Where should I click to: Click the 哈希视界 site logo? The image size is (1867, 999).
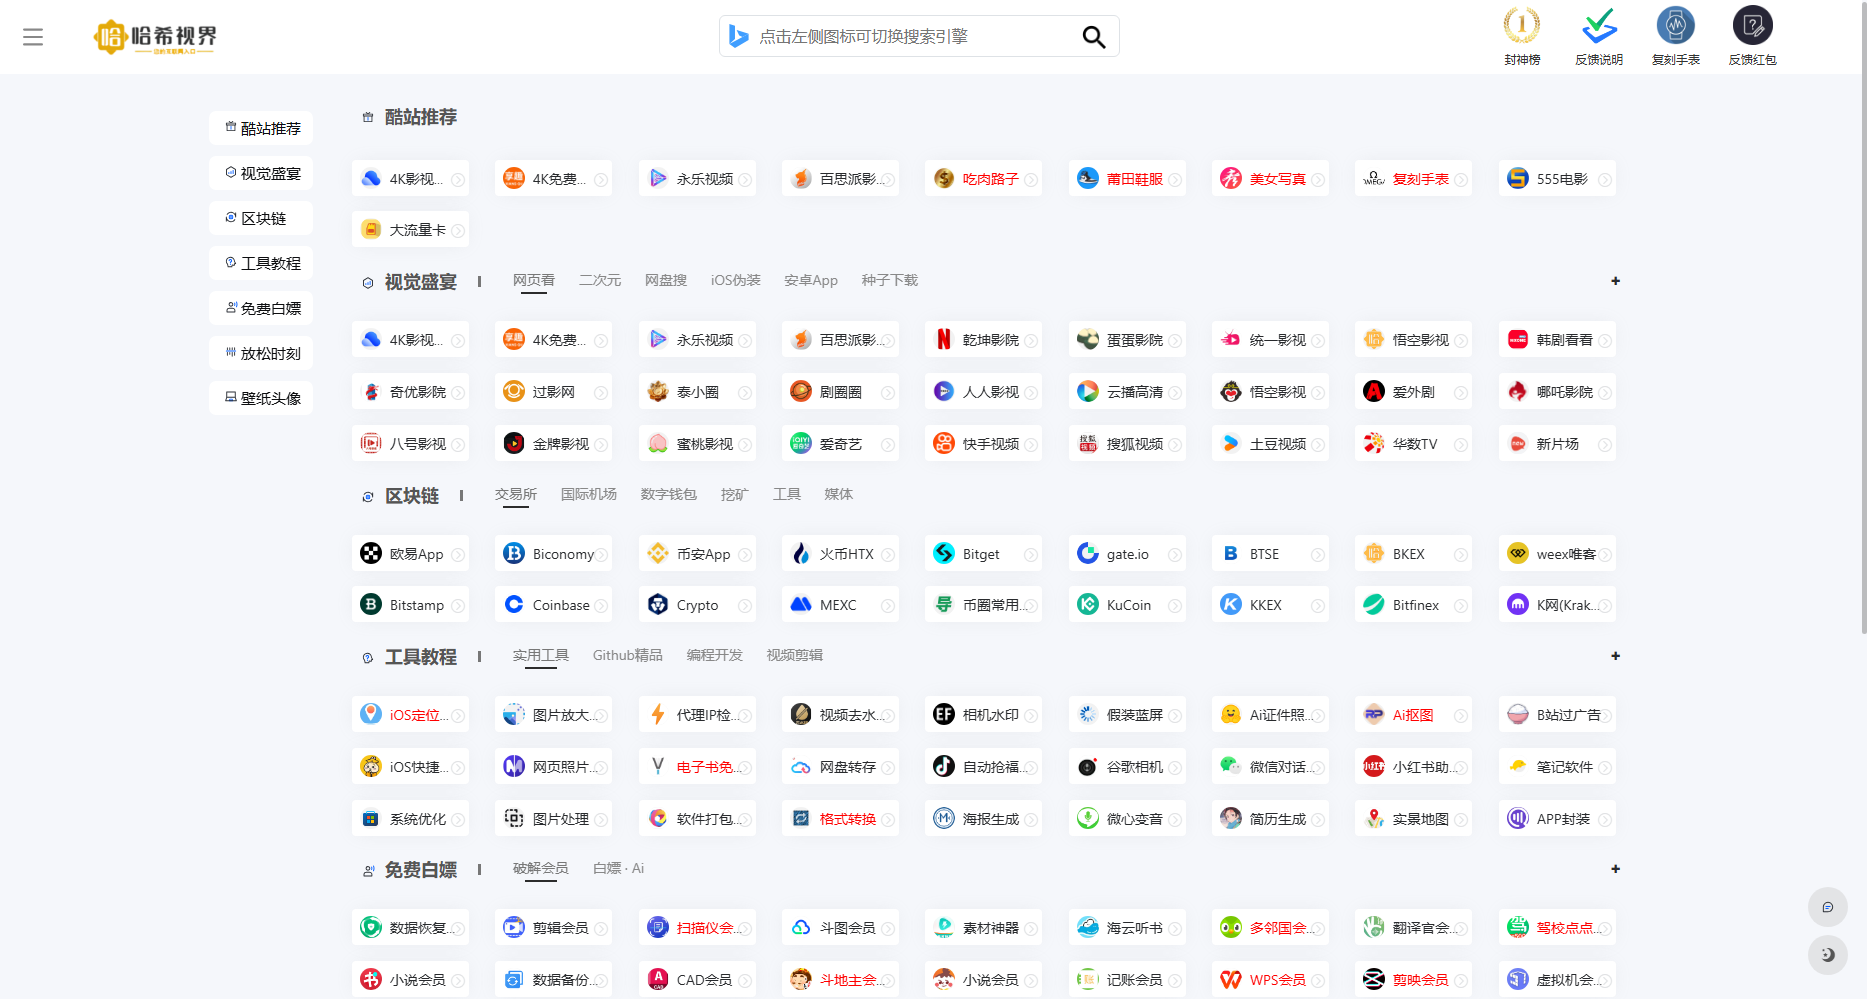155,37
